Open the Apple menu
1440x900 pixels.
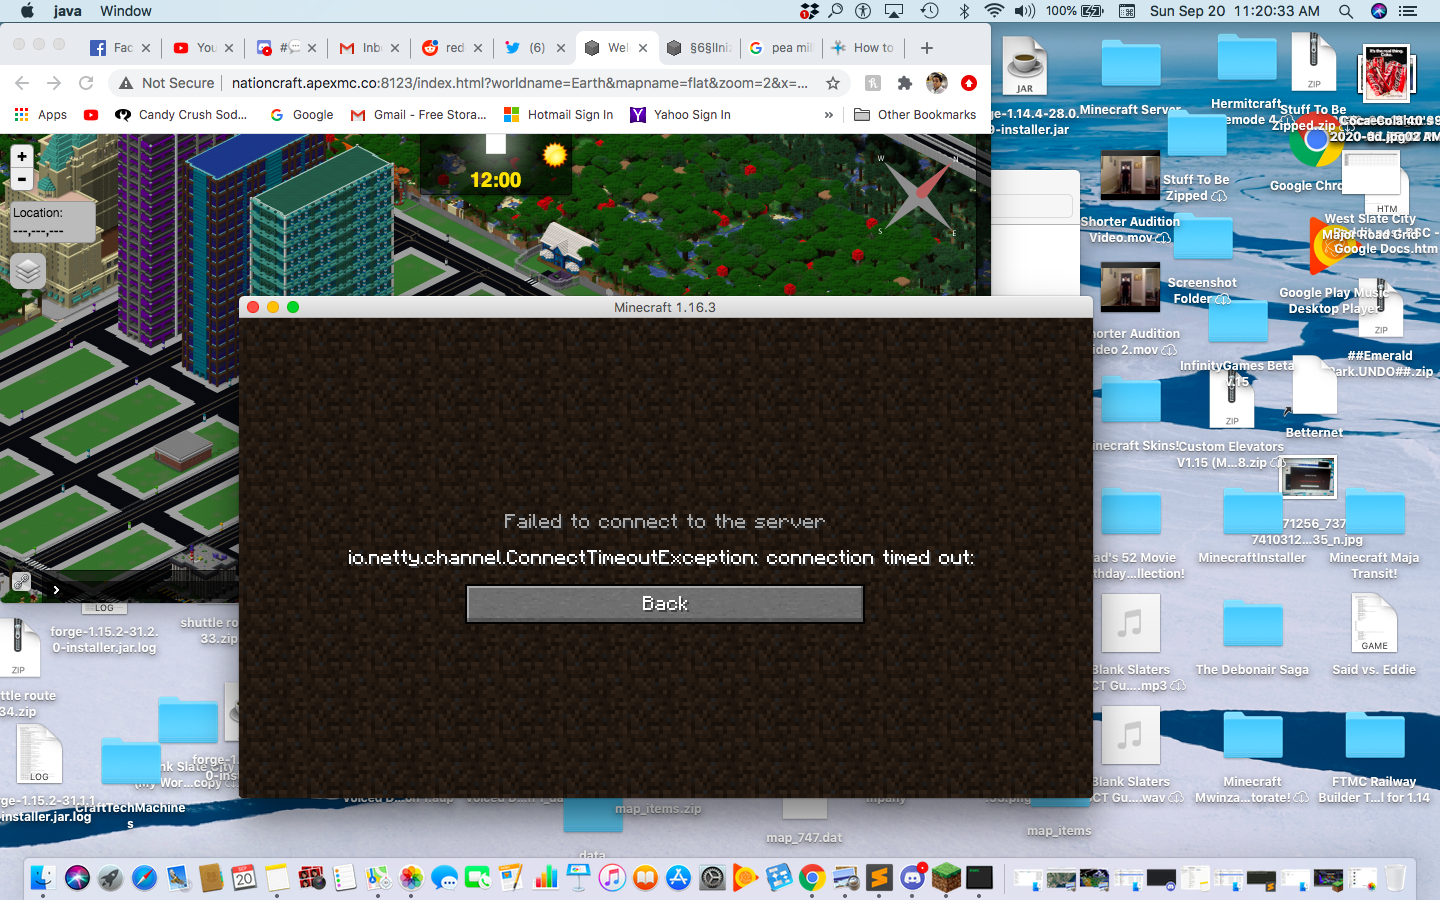click(x=27, y=11)
